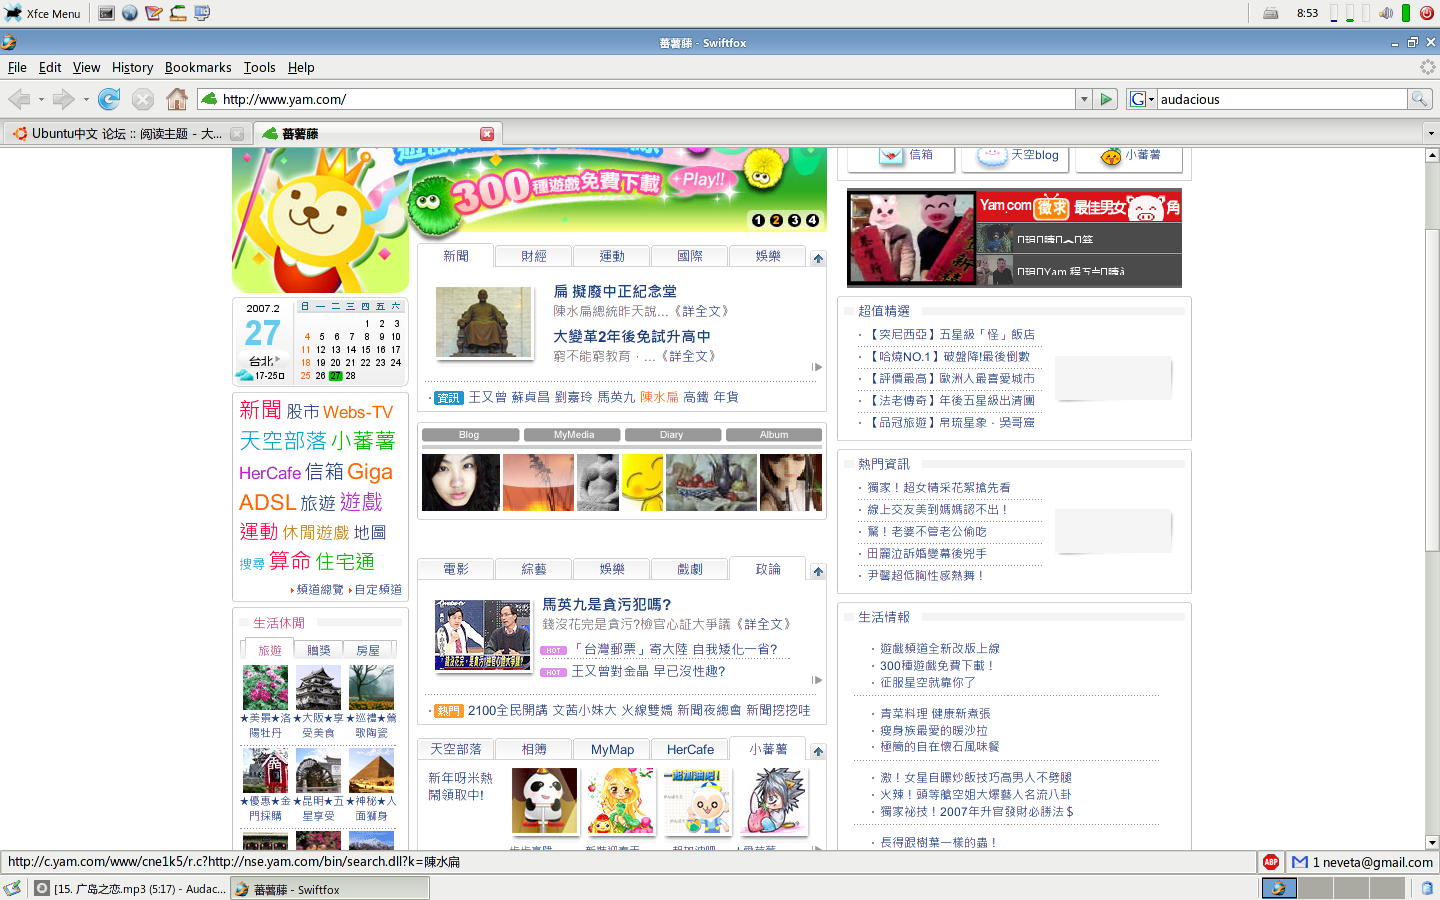Click the green Go arrow beside the address bar

point(1106,99)
